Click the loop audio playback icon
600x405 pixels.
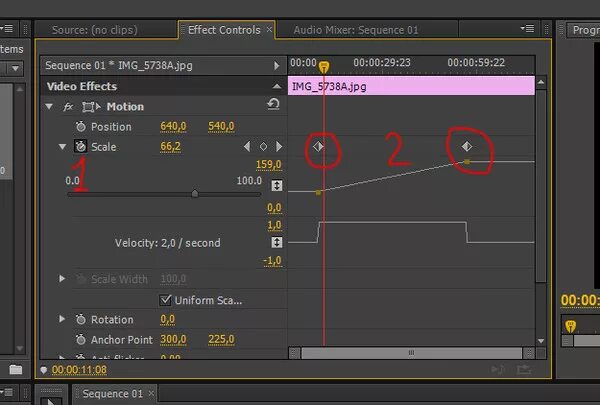[x=498, y=369]
